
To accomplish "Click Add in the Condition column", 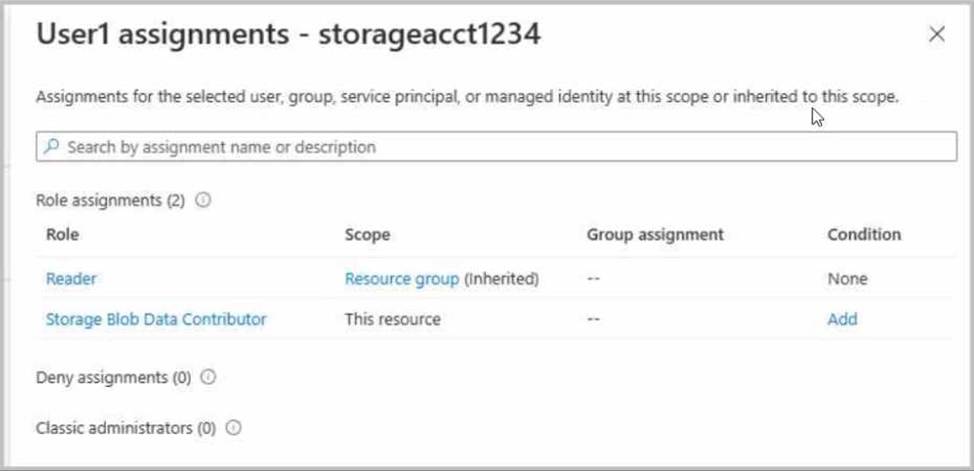I will click(x=842, y=320).
